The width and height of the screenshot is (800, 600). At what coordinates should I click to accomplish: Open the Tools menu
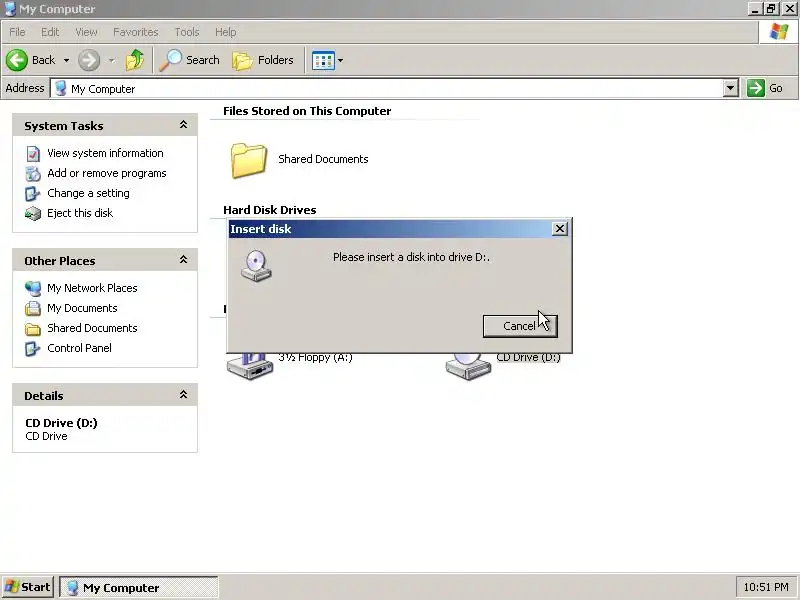(187, 32)
